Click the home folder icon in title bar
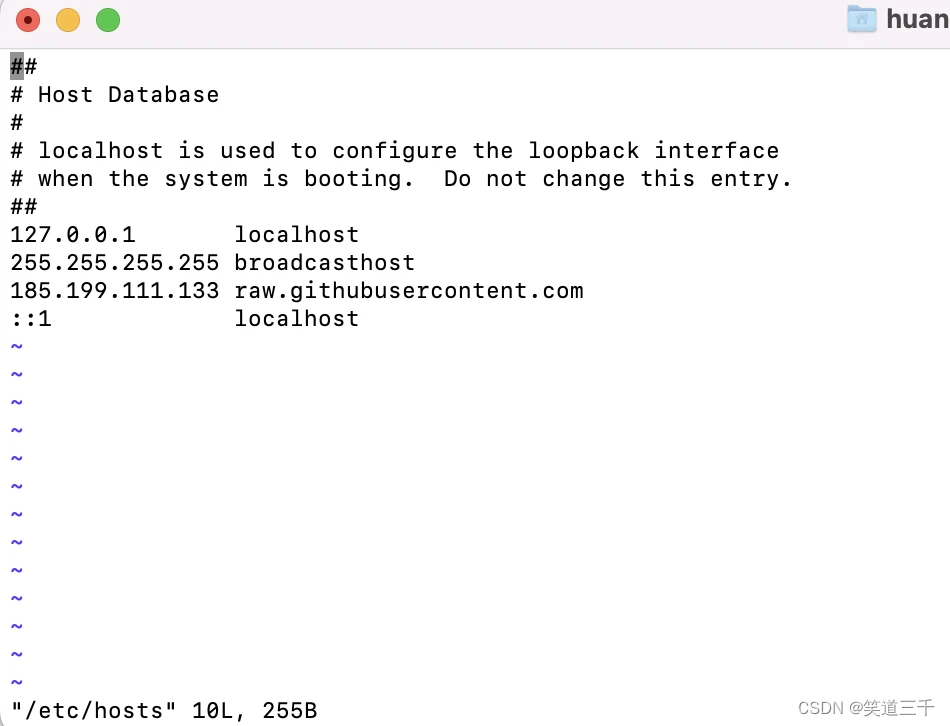The height and width of the screenshot is (726, 950). point(862,19)
